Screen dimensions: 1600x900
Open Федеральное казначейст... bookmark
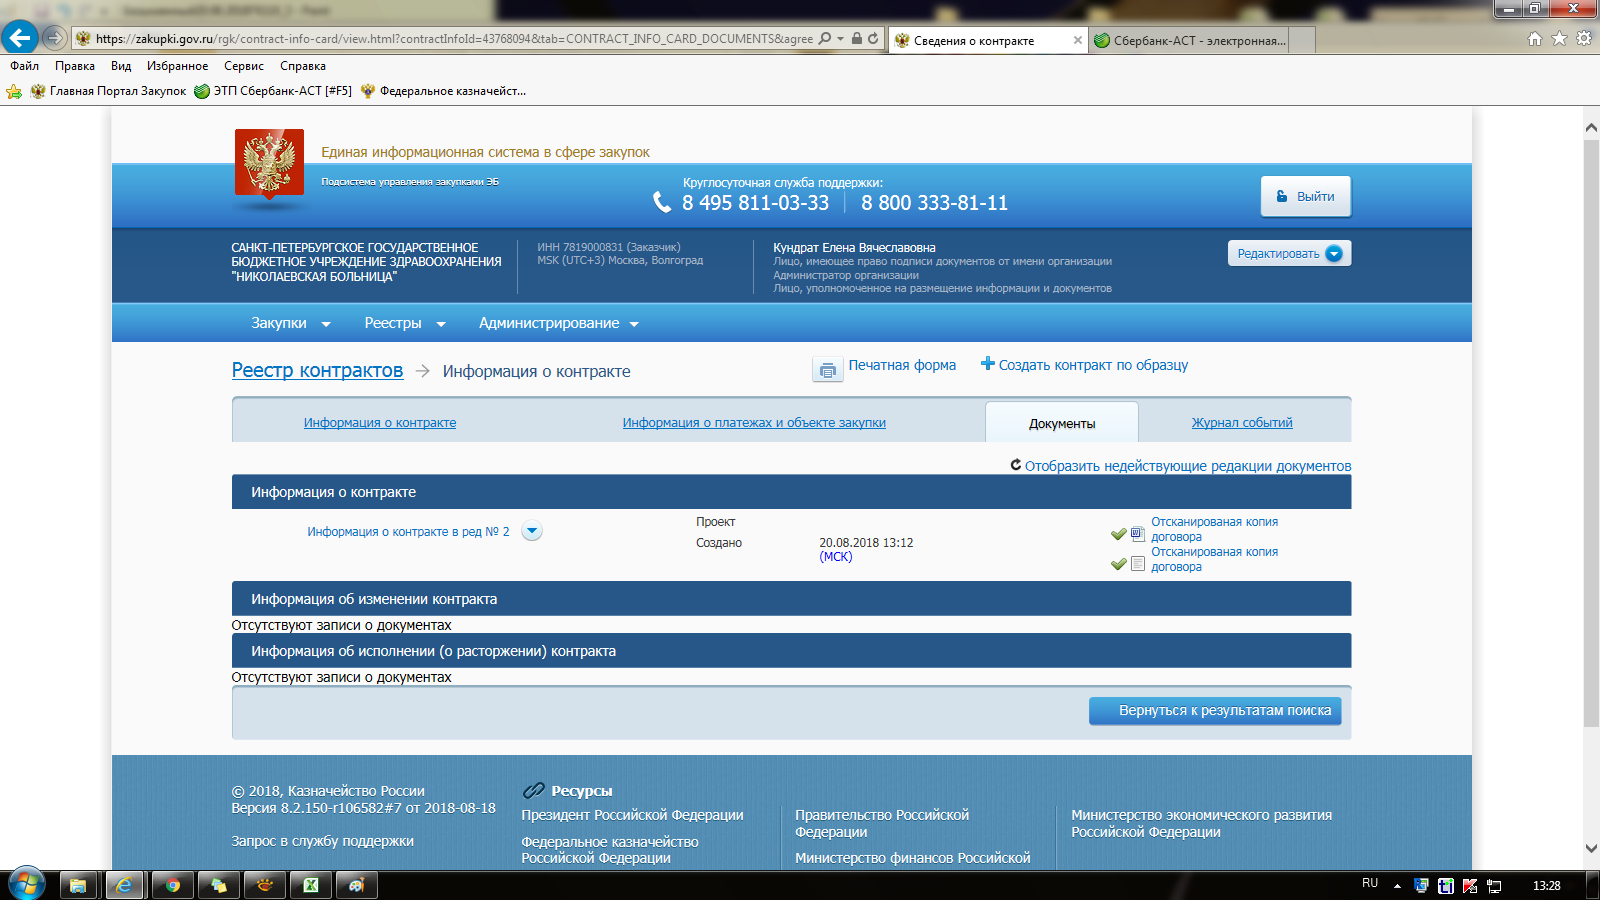[443, 91]
